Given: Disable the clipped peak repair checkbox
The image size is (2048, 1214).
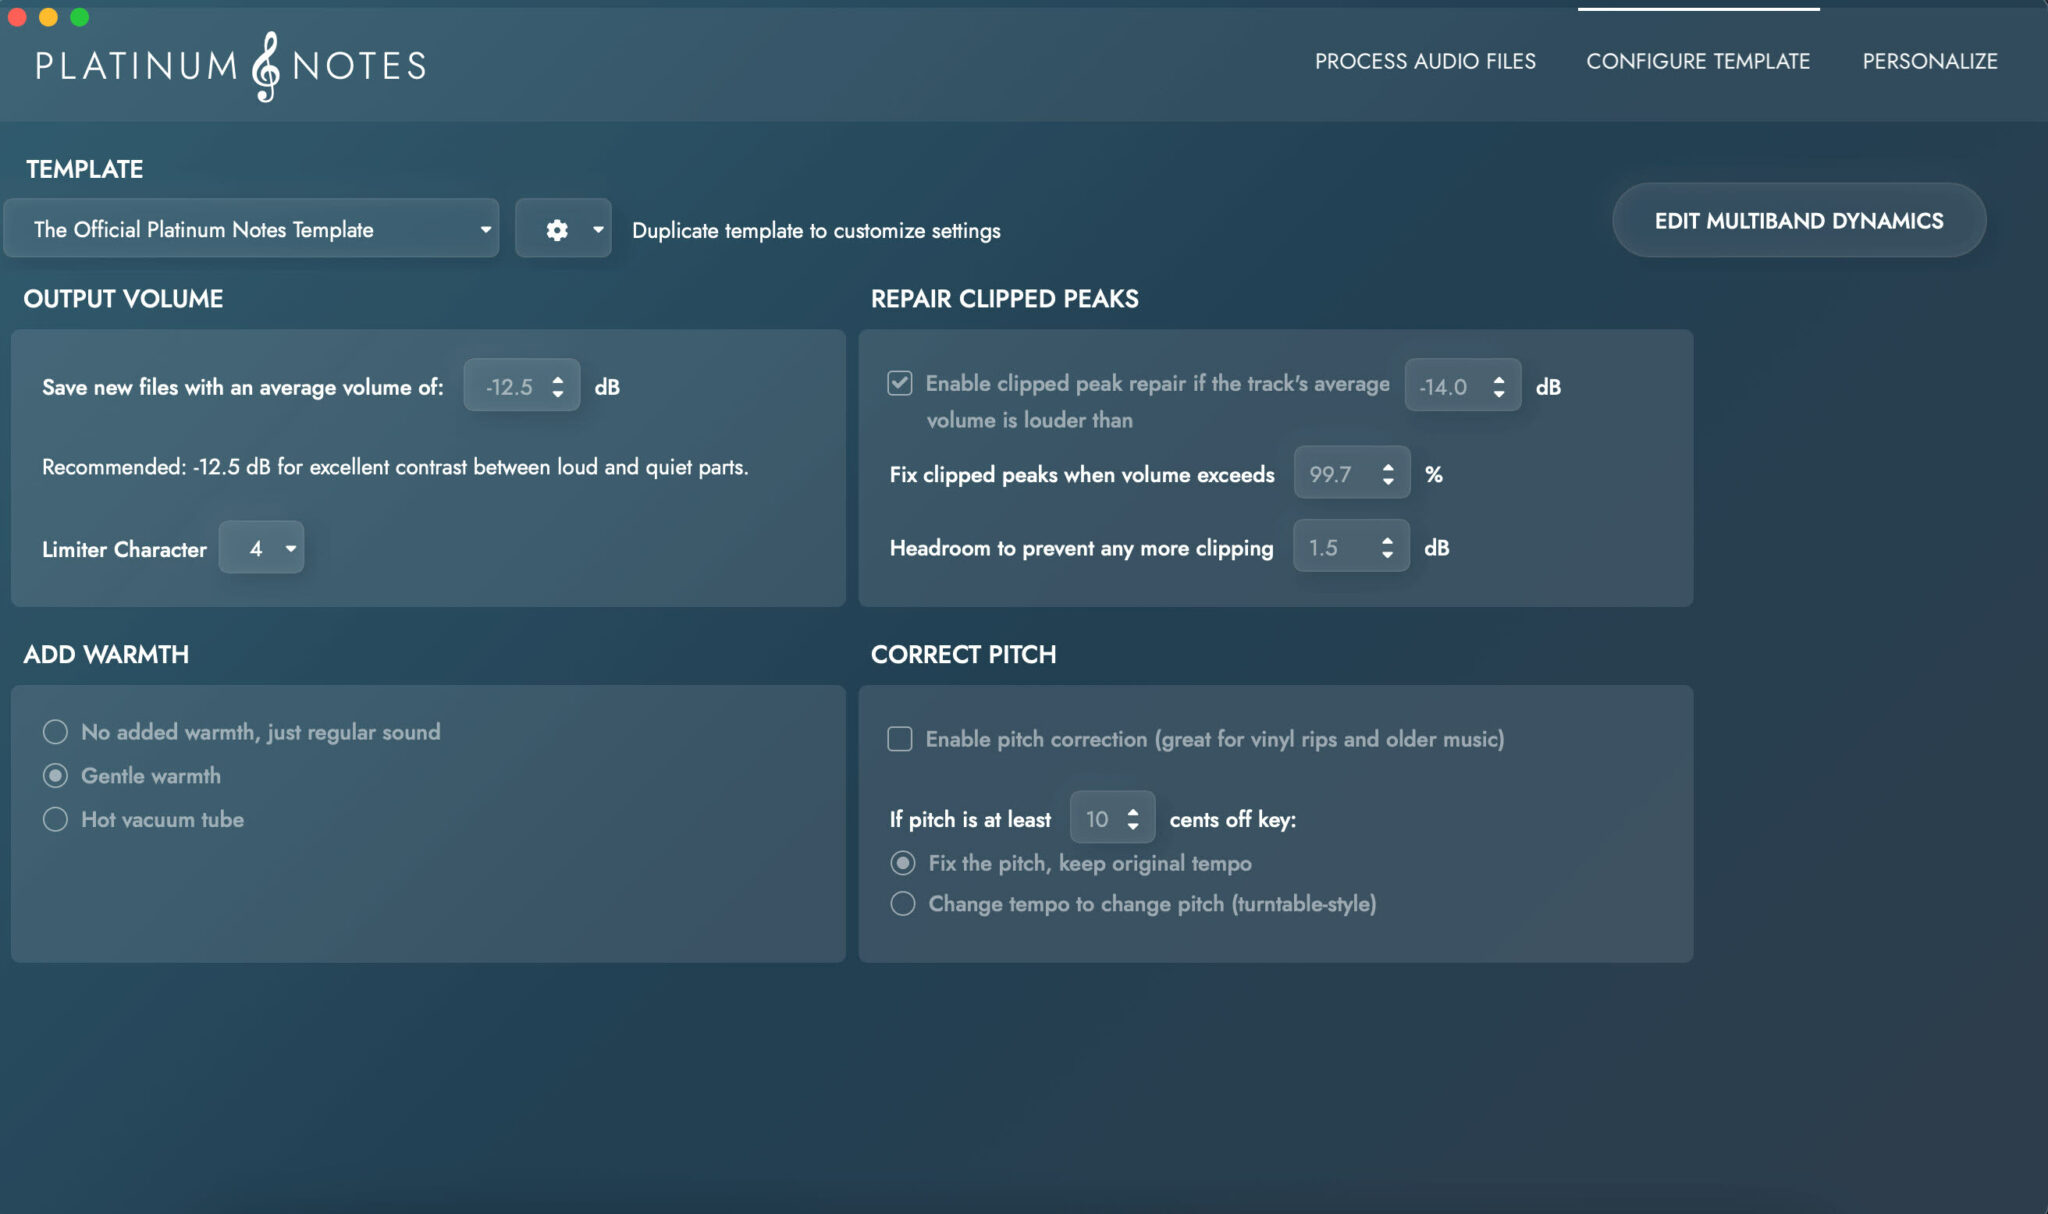Looking at the screenshot, I should [x=900, y=383].
